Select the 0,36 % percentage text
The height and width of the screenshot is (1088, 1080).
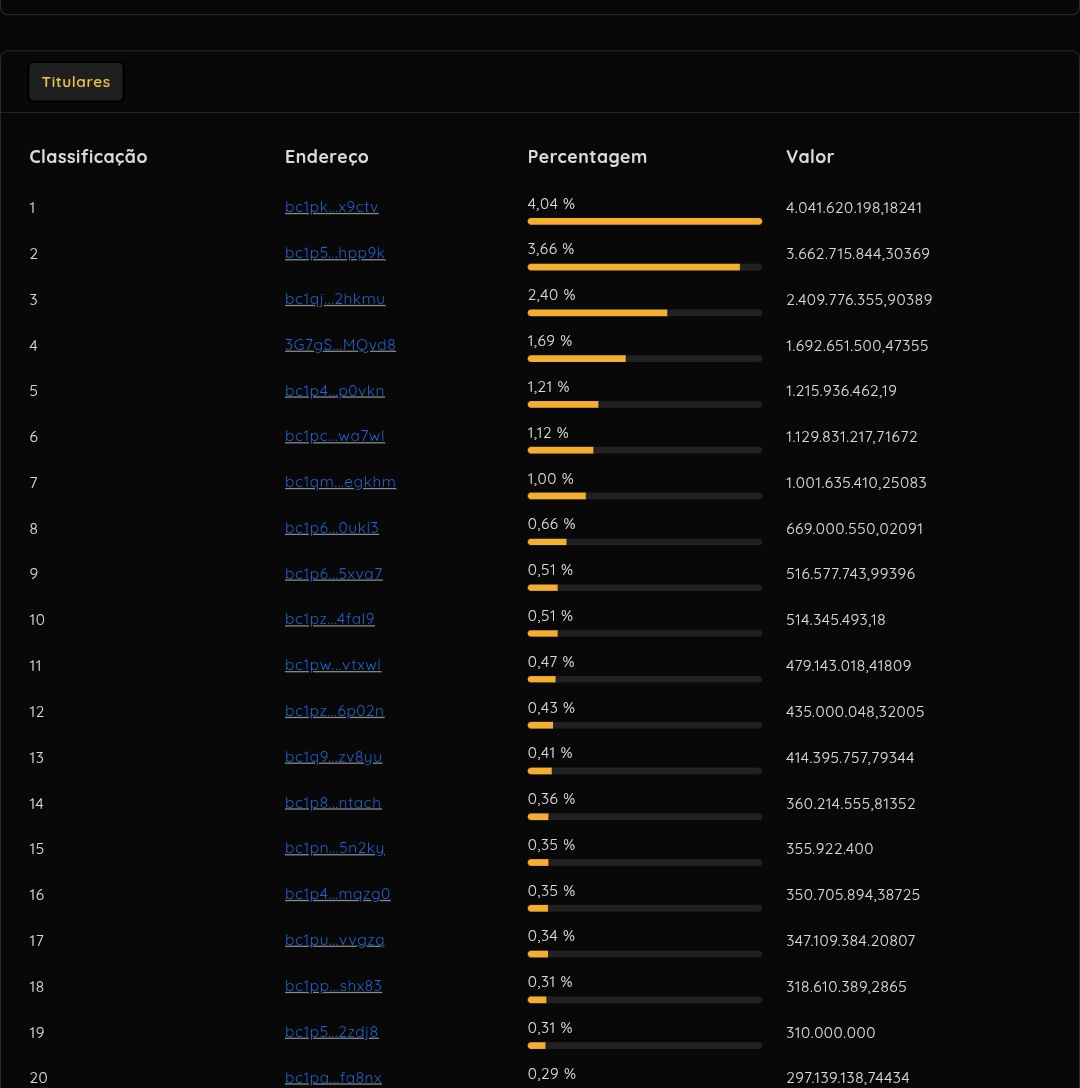pos(551,799)
